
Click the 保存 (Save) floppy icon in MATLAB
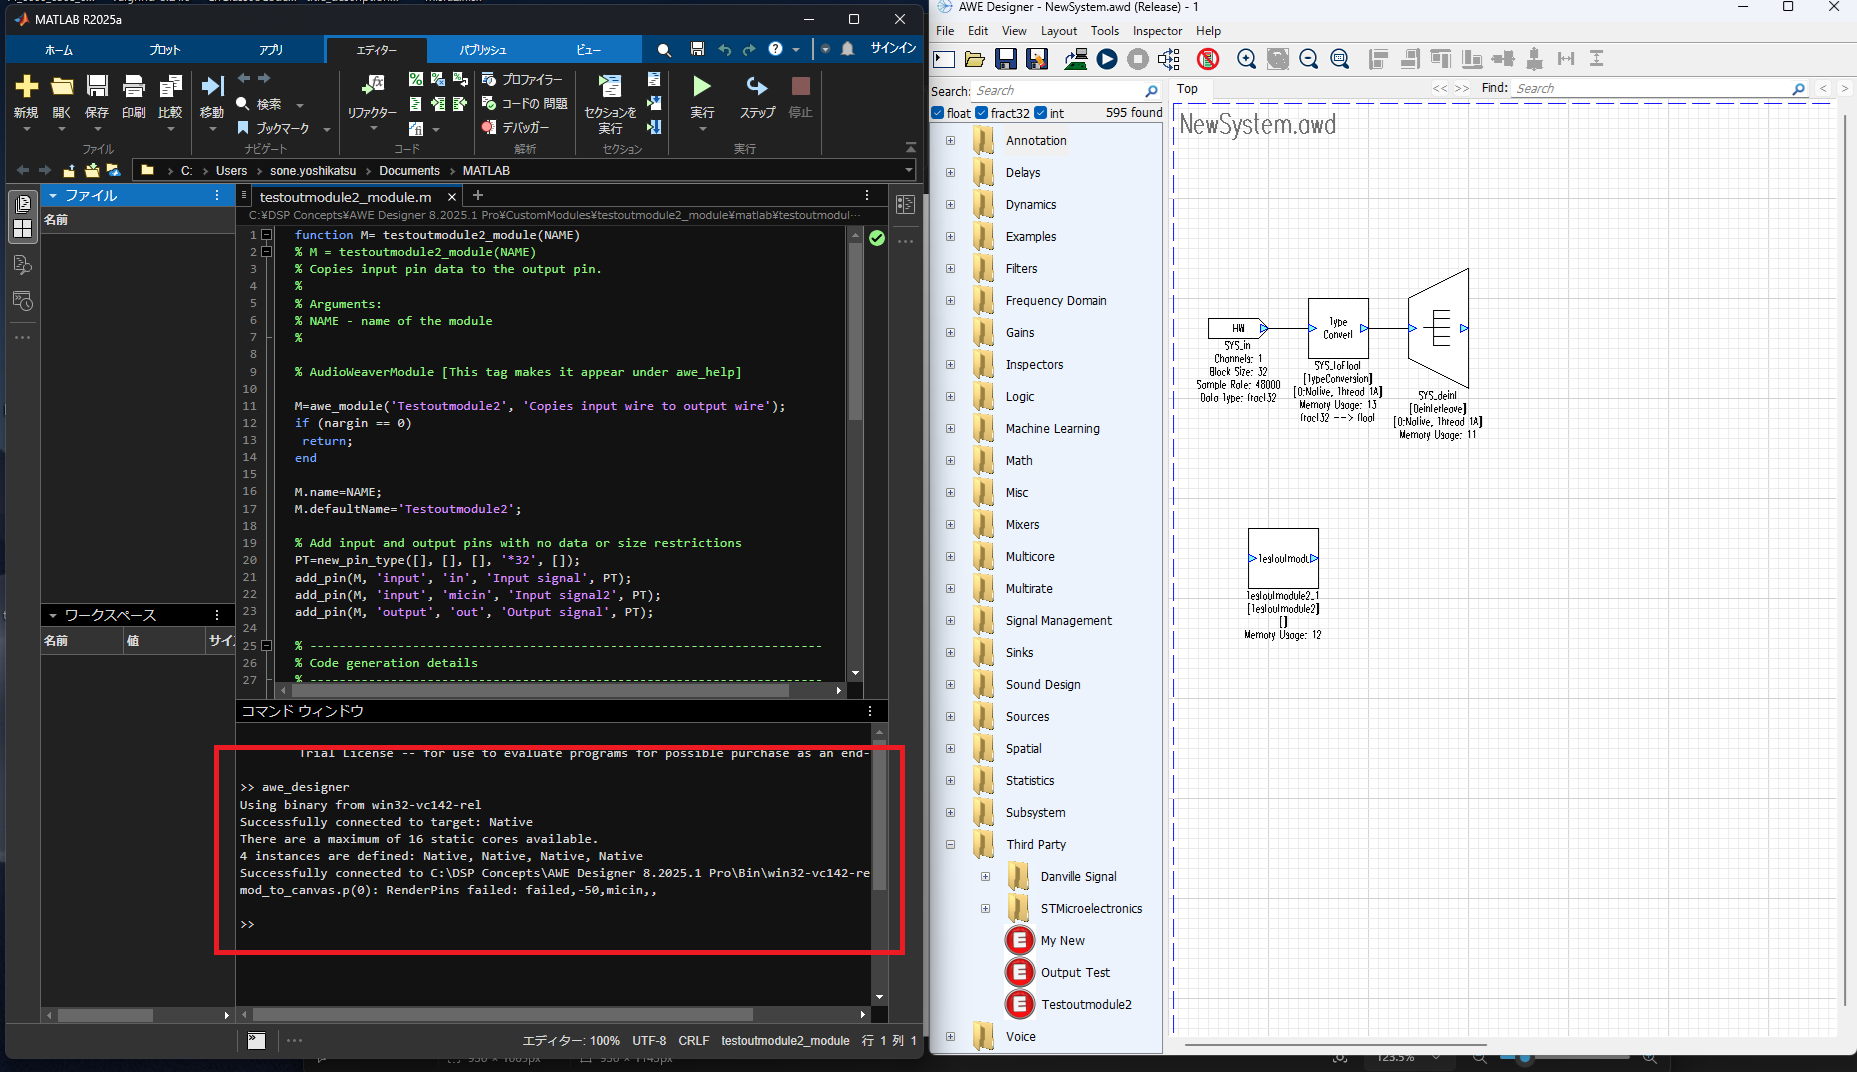click(97, 87)
